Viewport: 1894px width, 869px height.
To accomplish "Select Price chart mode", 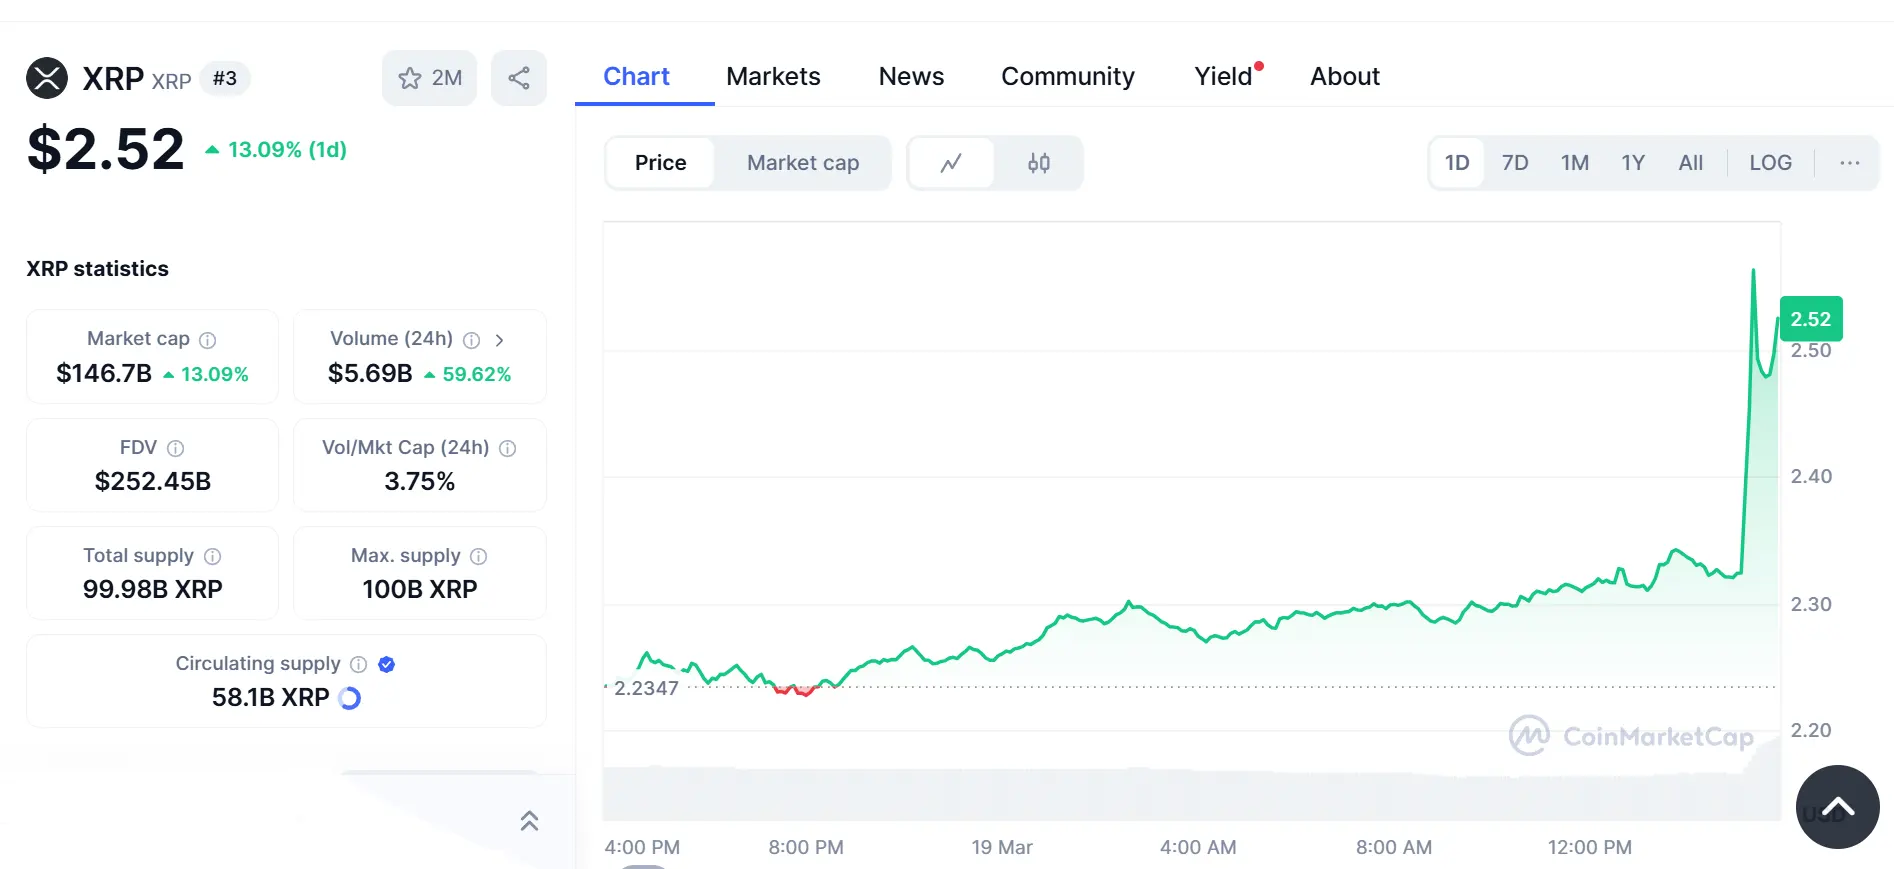I will [x=661, y=163].
